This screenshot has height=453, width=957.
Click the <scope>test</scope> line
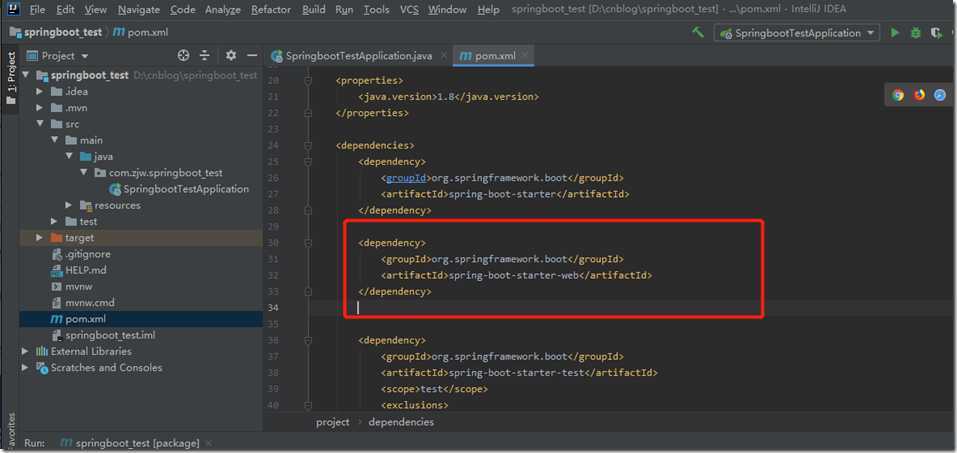[x=434, y=389]
